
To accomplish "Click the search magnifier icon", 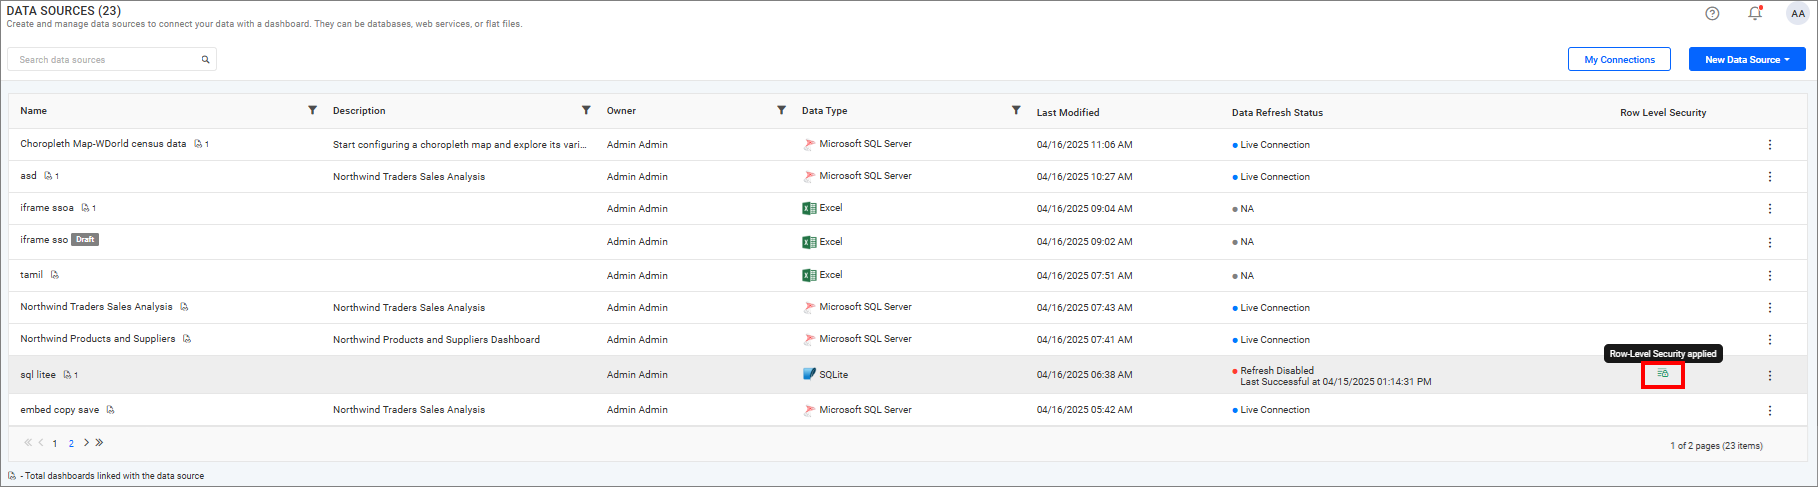I will [205, 60].
